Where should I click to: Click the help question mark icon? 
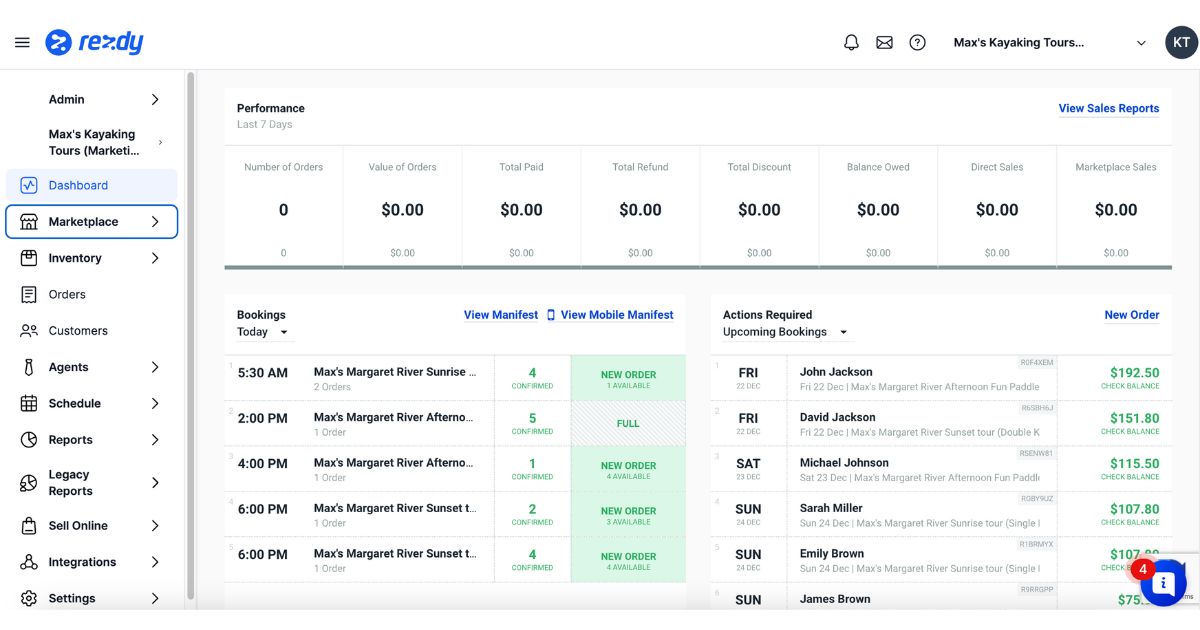point(917,42)
